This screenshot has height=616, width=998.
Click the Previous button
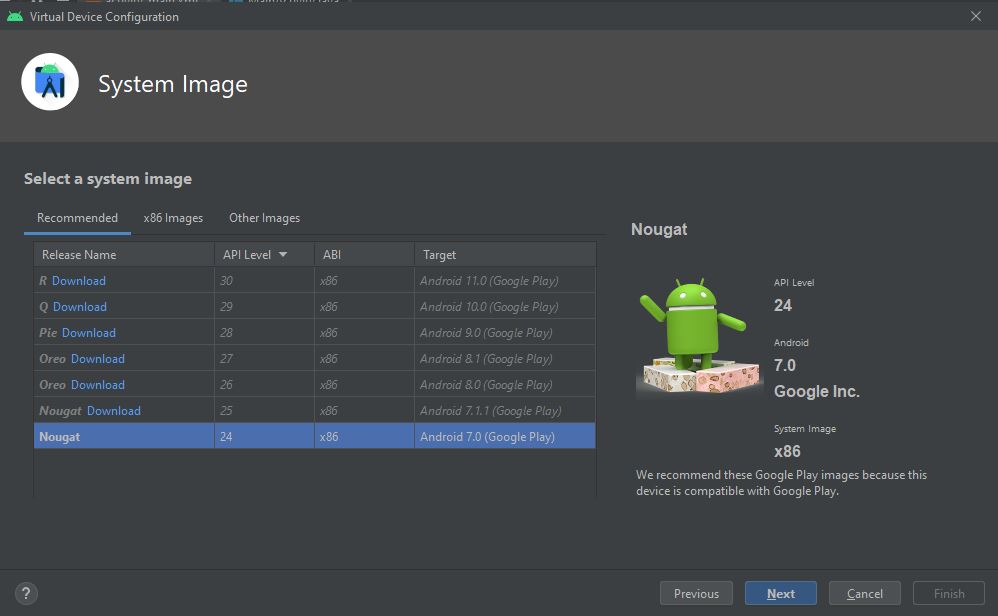click(696, 594)
